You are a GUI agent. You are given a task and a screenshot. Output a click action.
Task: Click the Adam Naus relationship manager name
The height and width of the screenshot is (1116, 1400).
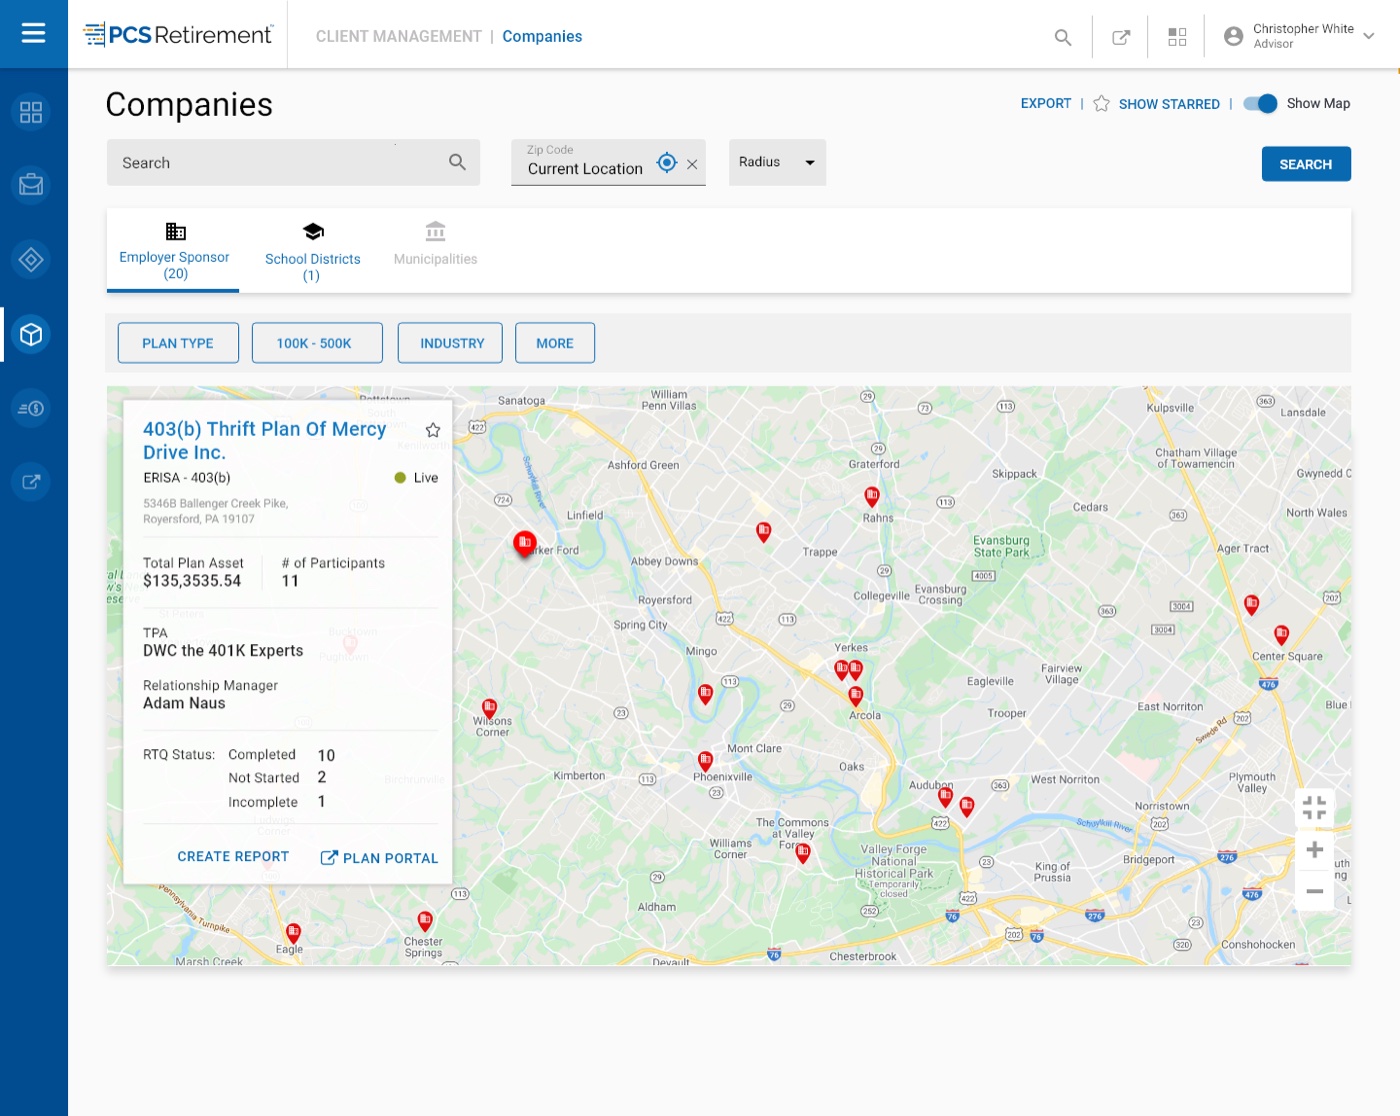[184, 704]
